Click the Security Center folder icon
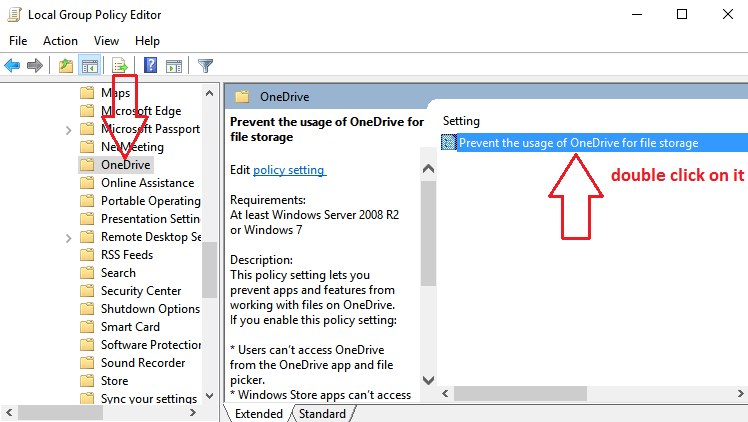This screenshot has width=748, height=422. (87, 291)
